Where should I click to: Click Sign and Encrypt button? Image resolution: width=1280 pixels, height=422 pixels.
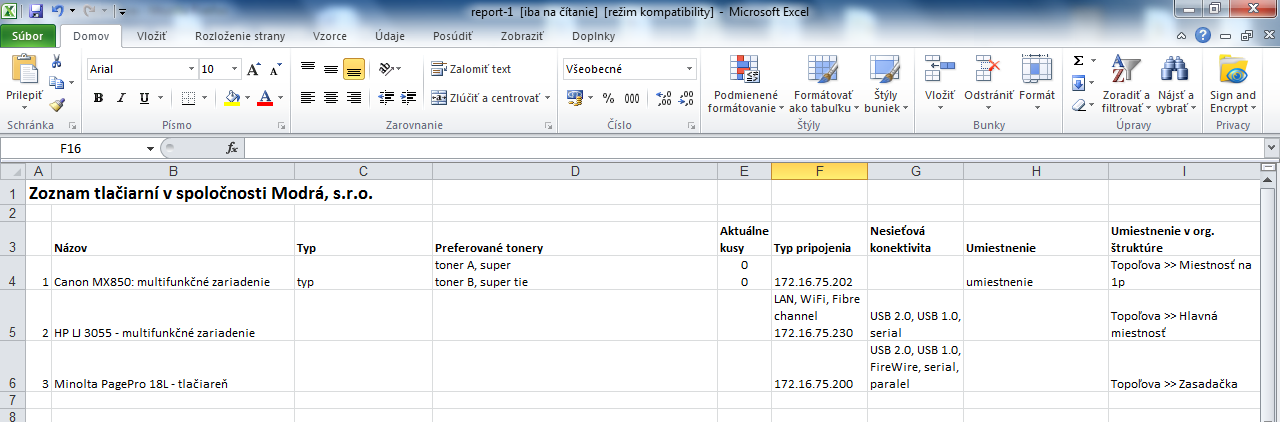(x=1234, y=85)
